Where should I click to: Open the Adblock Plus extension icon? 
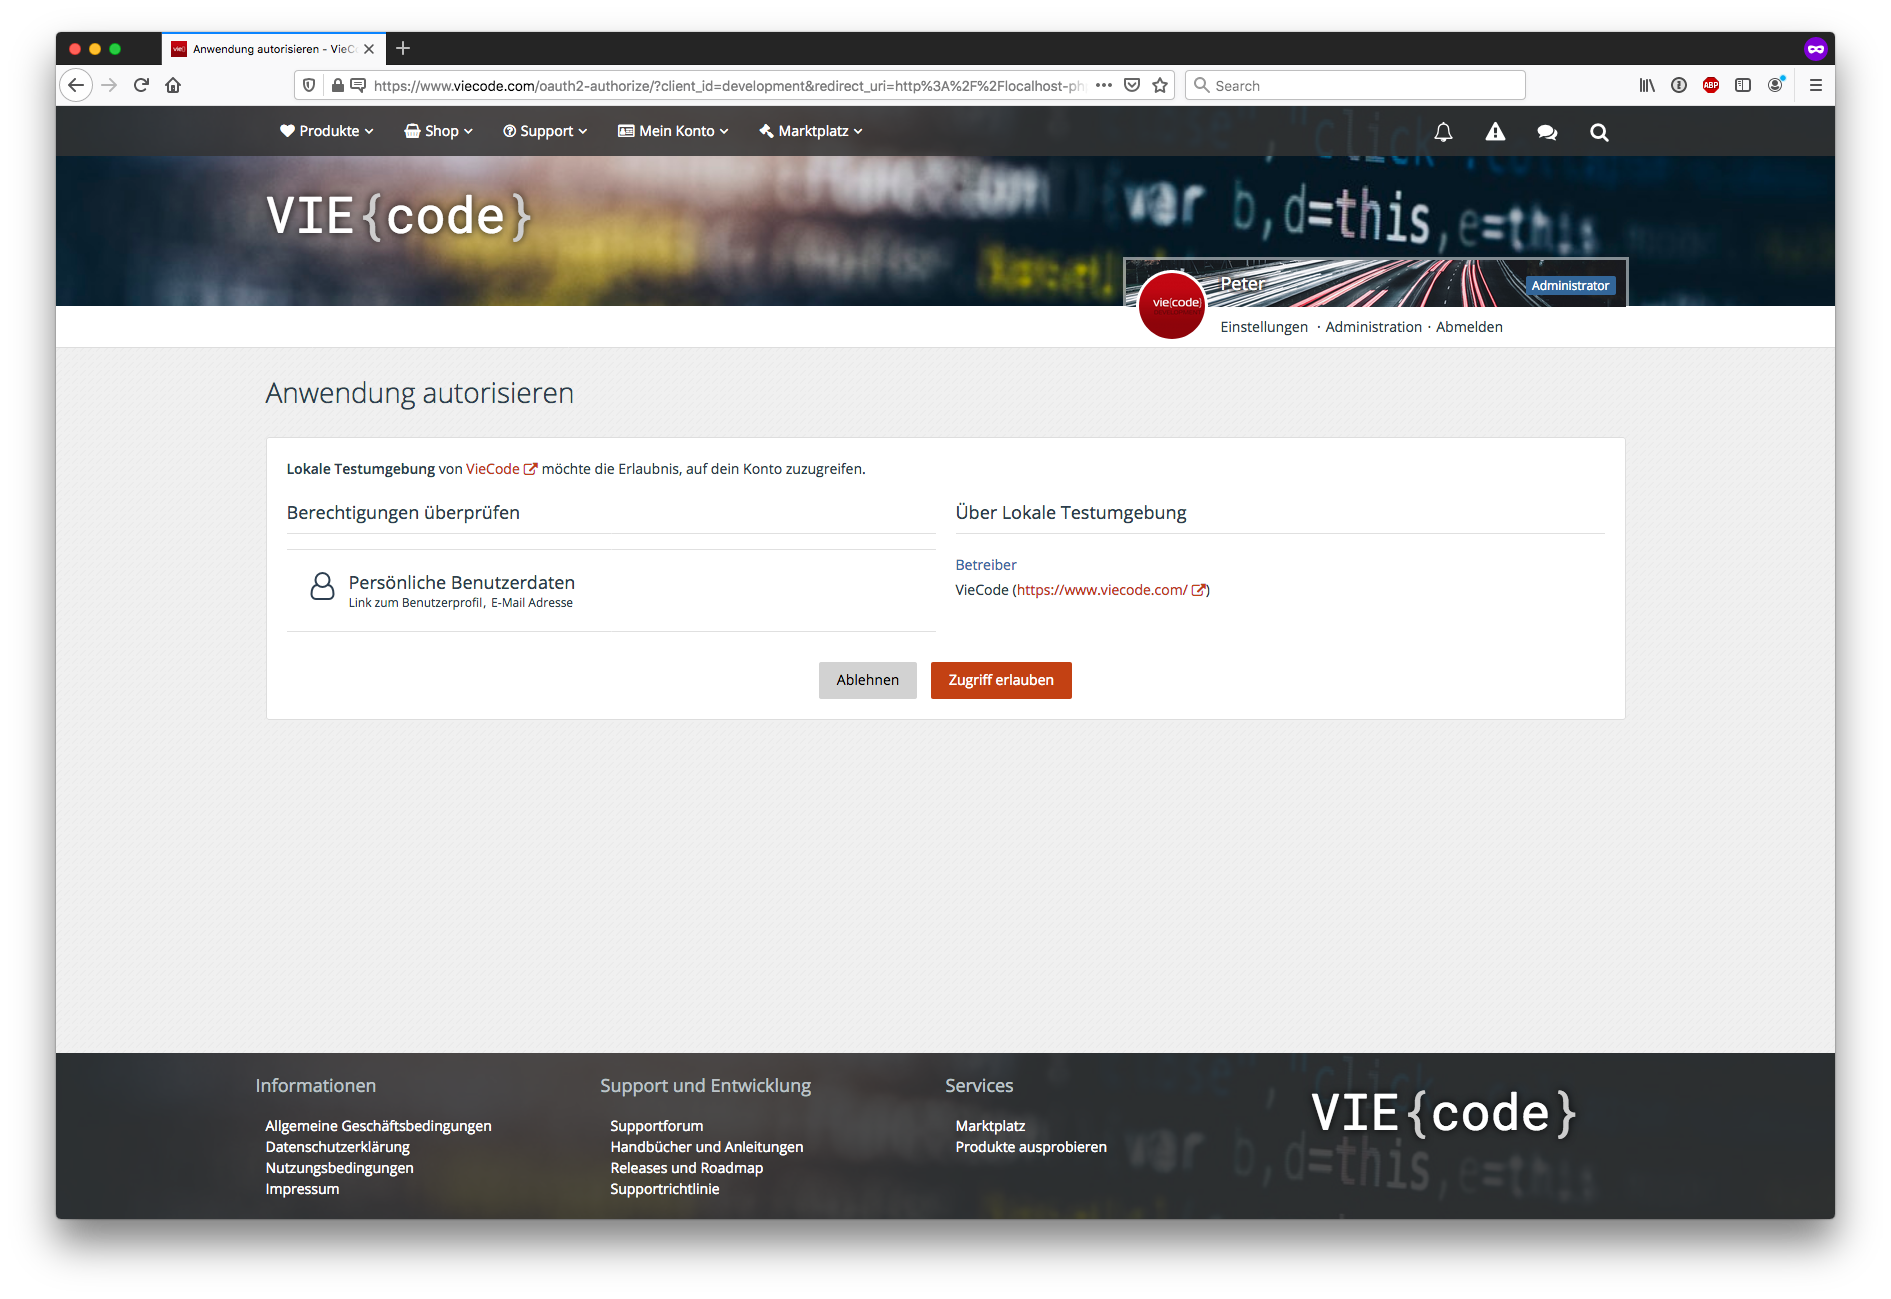[x=1711, y=86]
